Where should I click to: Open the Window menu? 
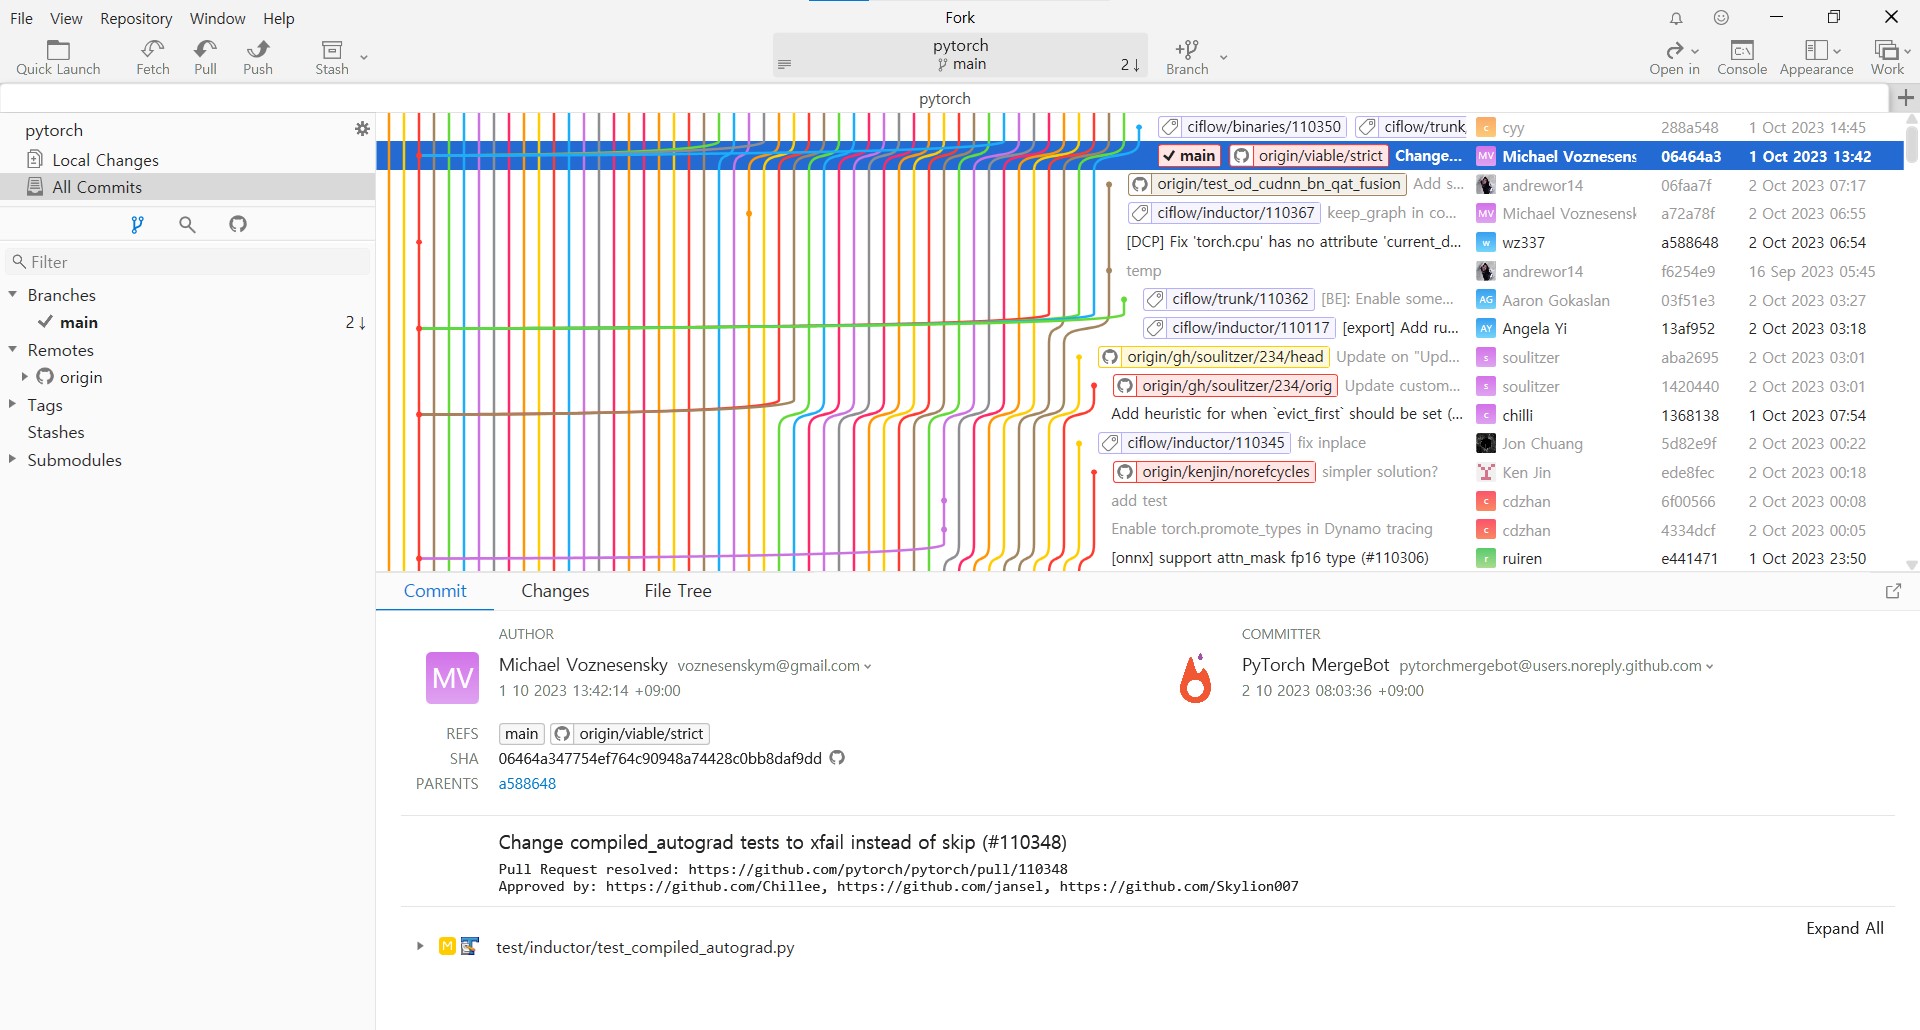tap(217, 18)
